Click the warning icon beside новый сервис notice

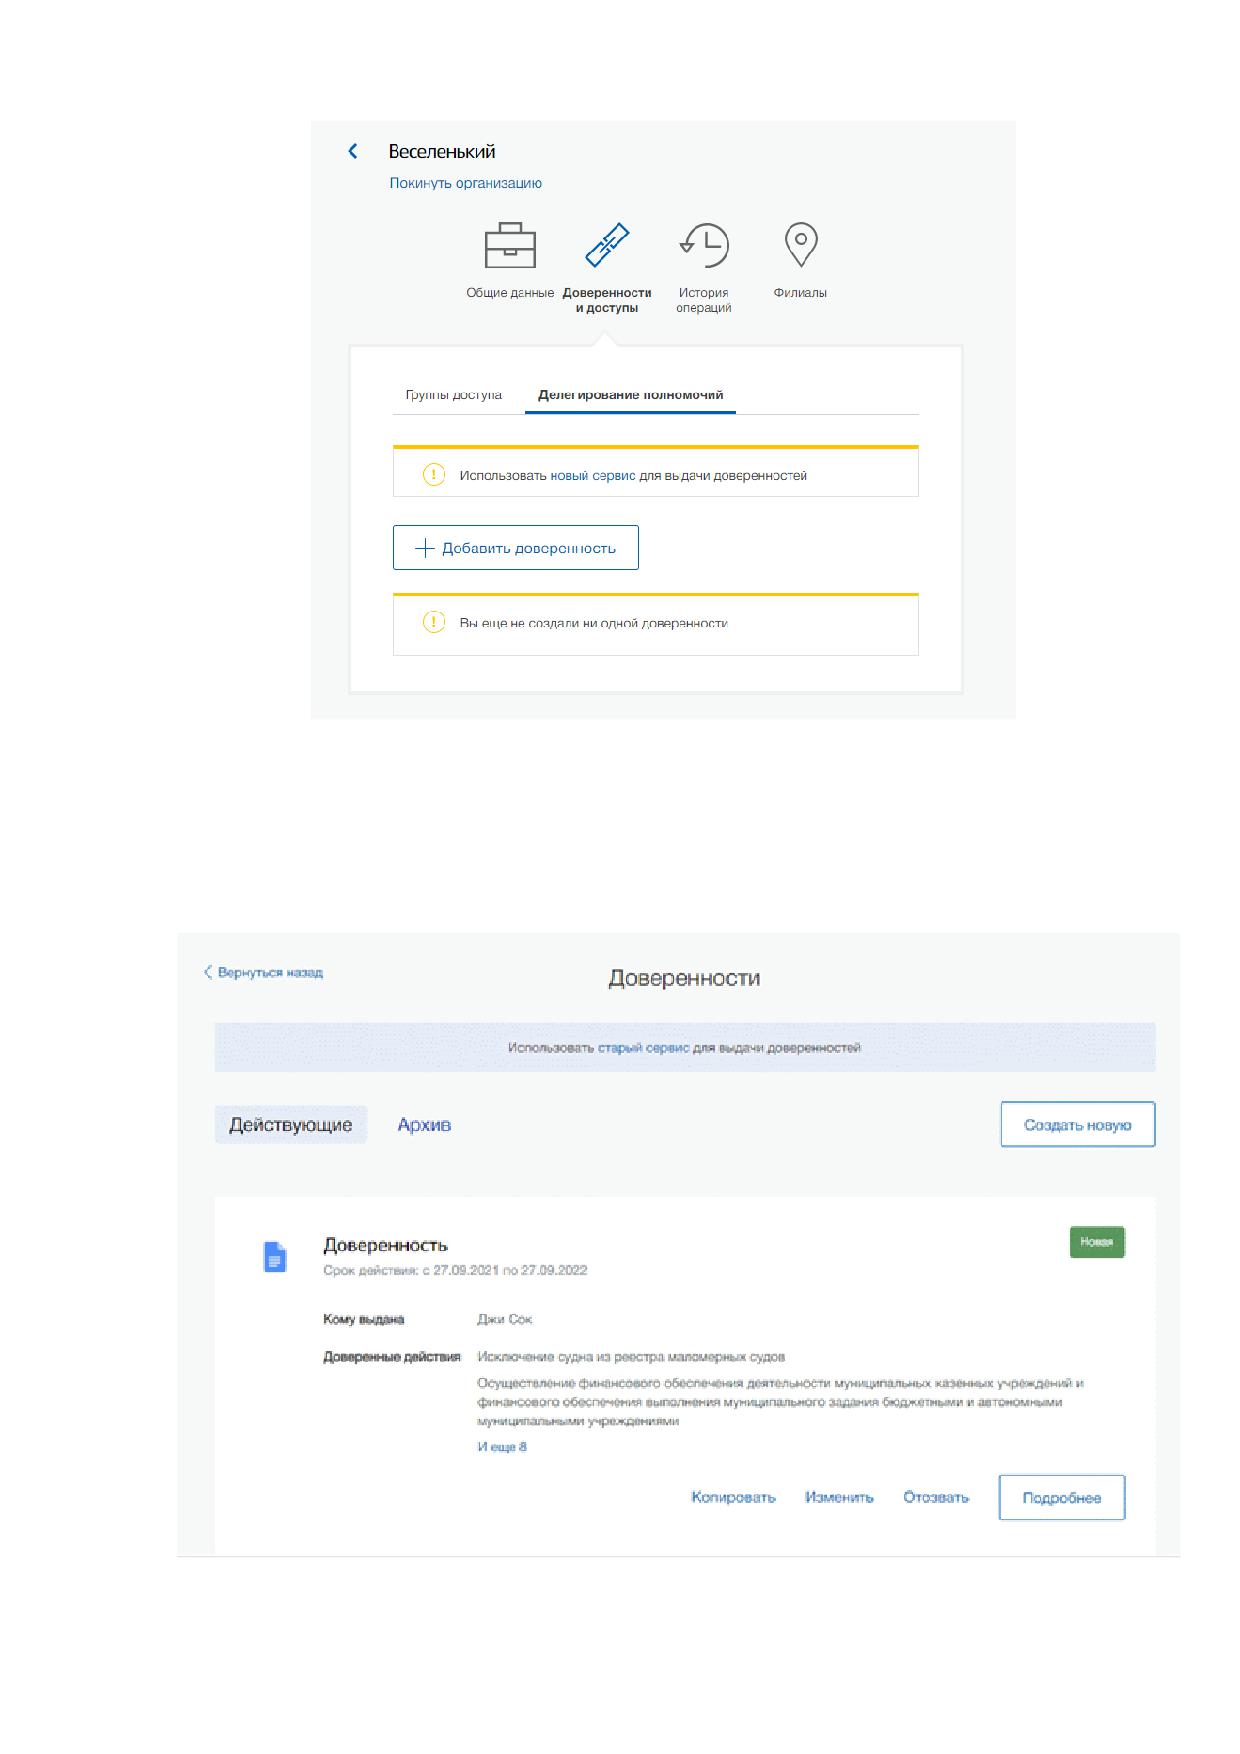pyautogui.click(x=434, y=475)
